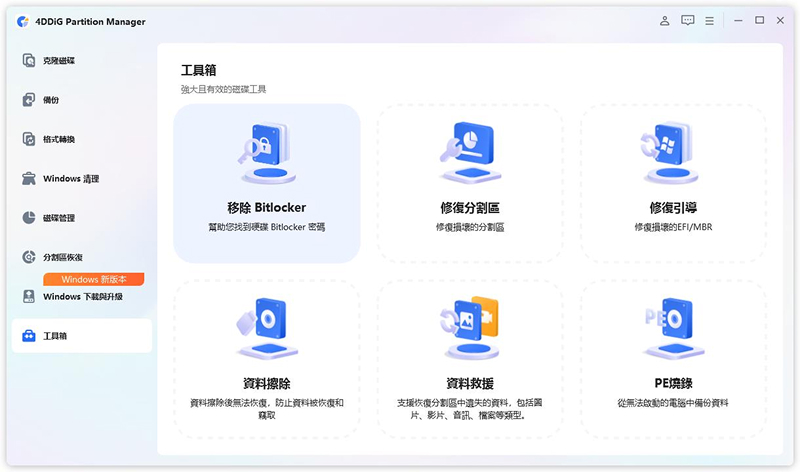Click the 備份 sidebar icon

click(29, 100)
